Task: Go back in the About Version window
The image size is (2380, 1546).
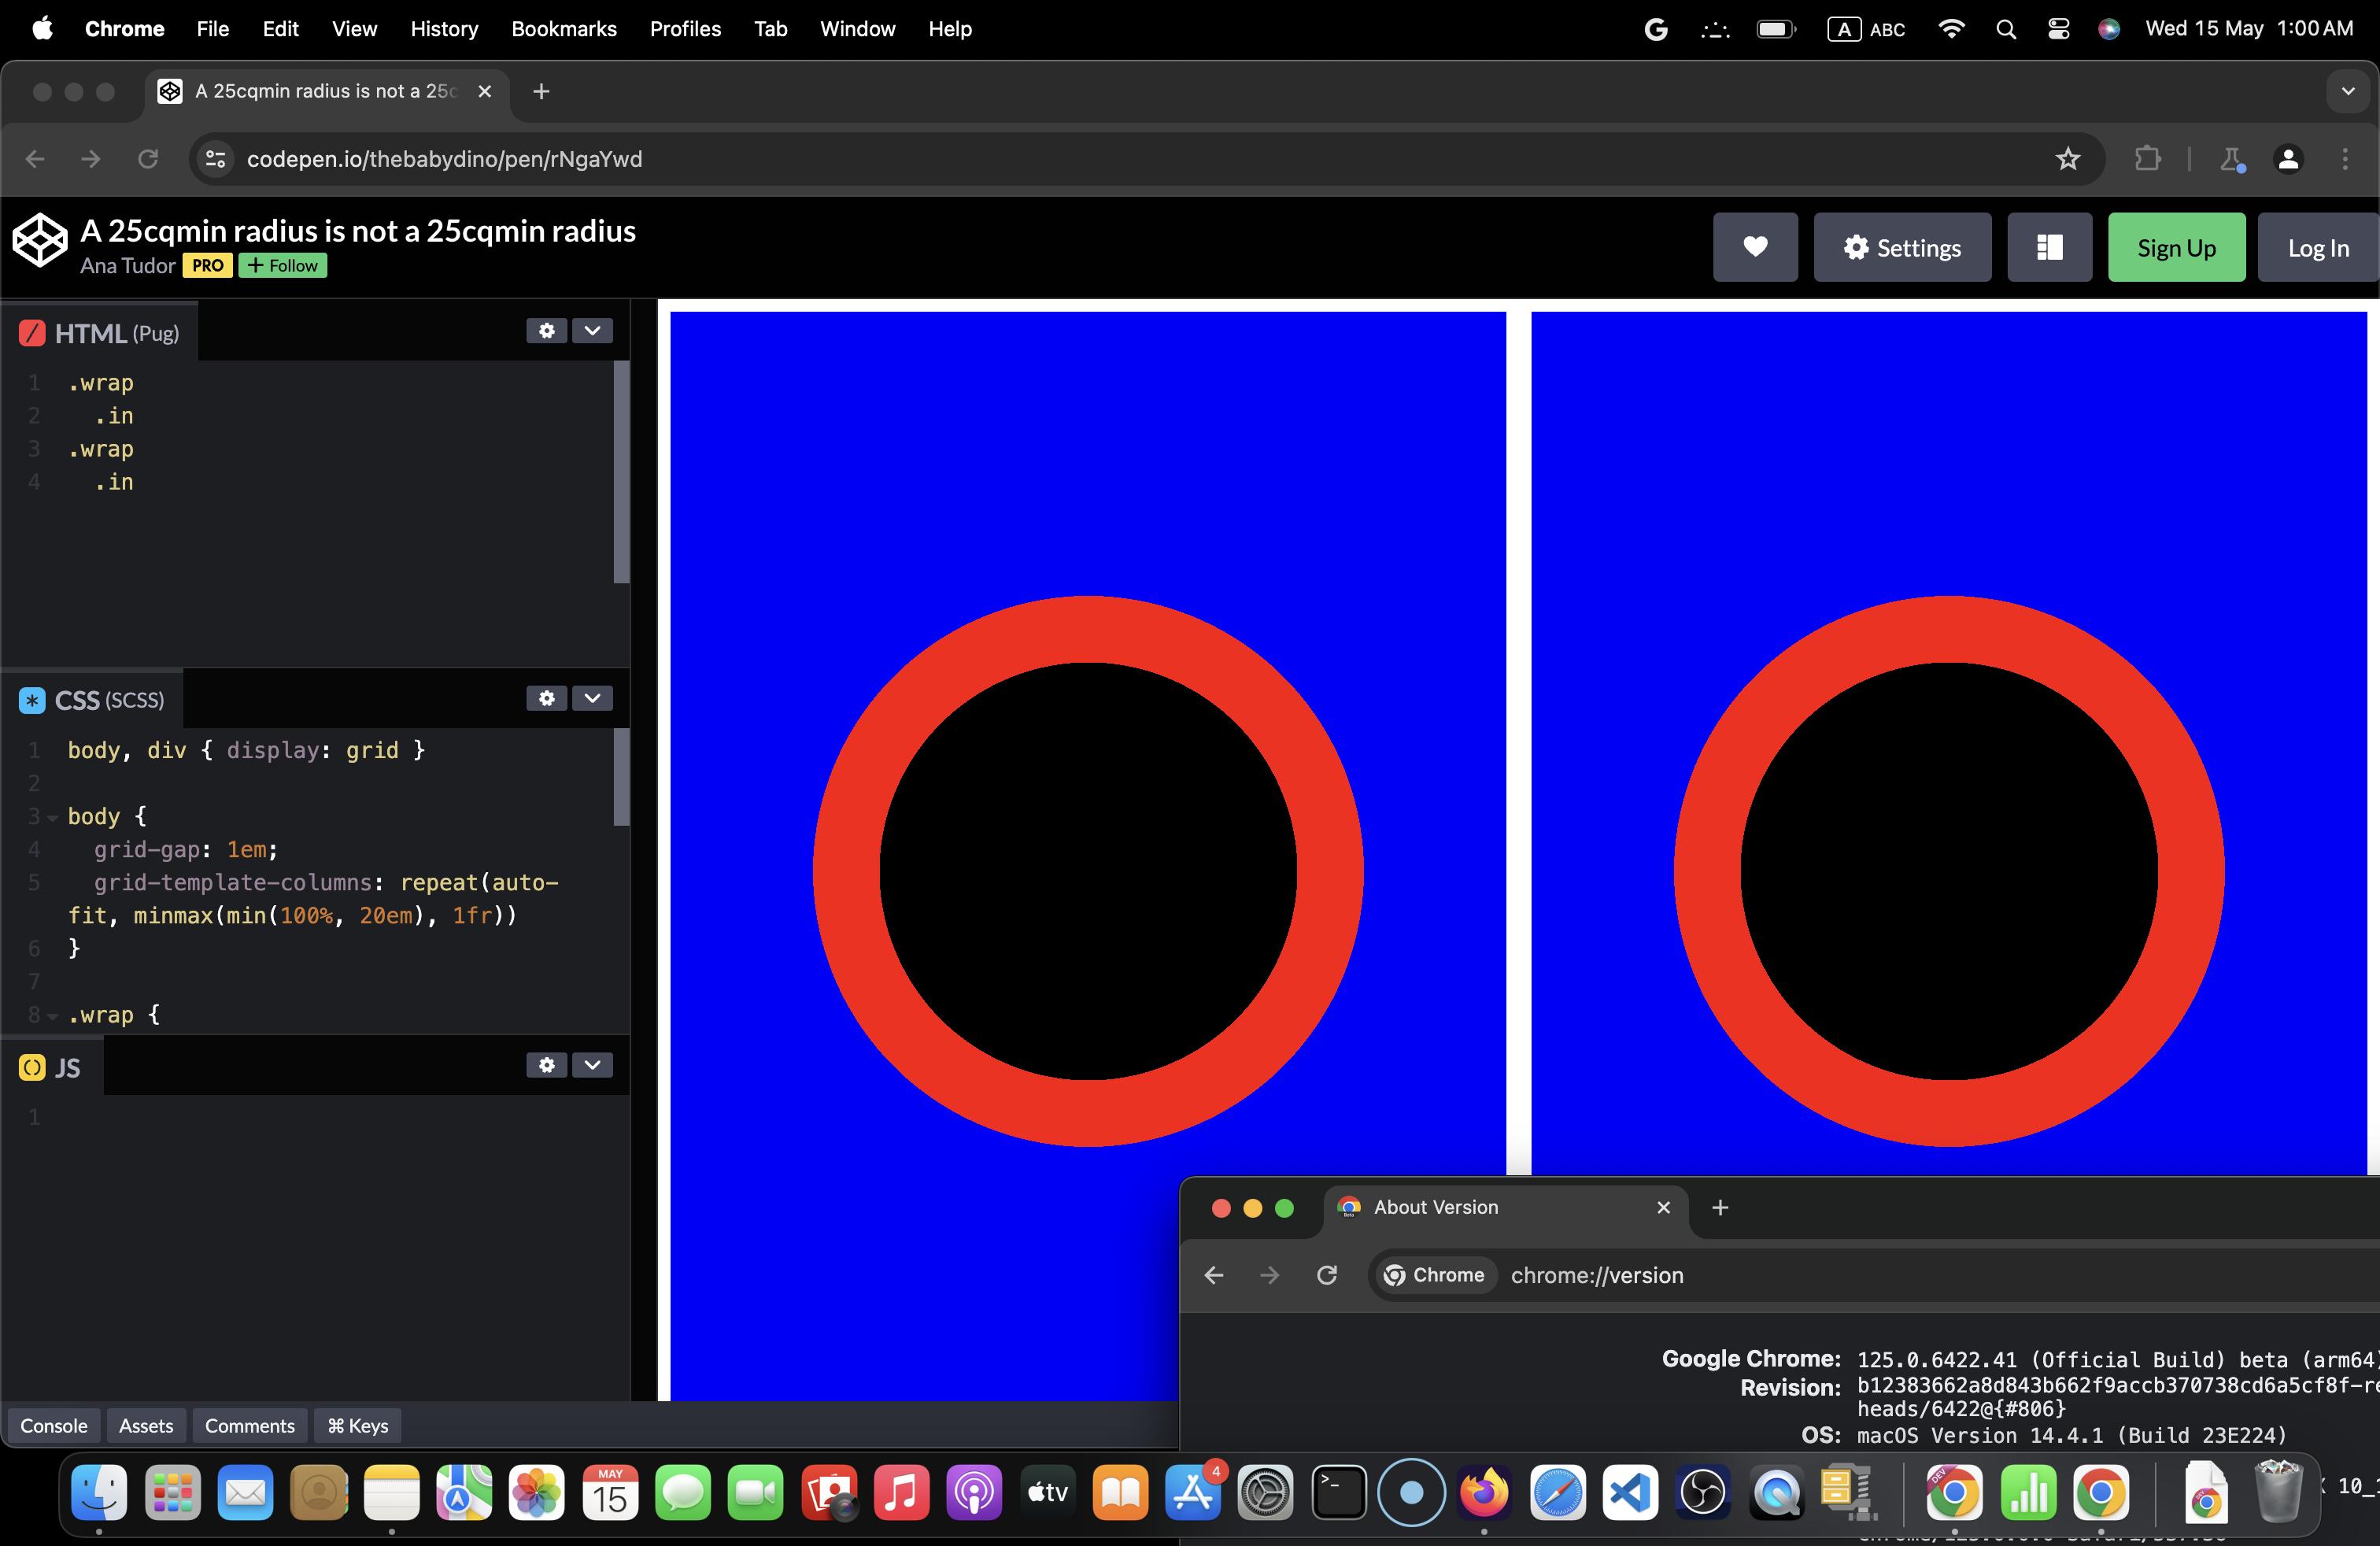Action: 1214,1275
